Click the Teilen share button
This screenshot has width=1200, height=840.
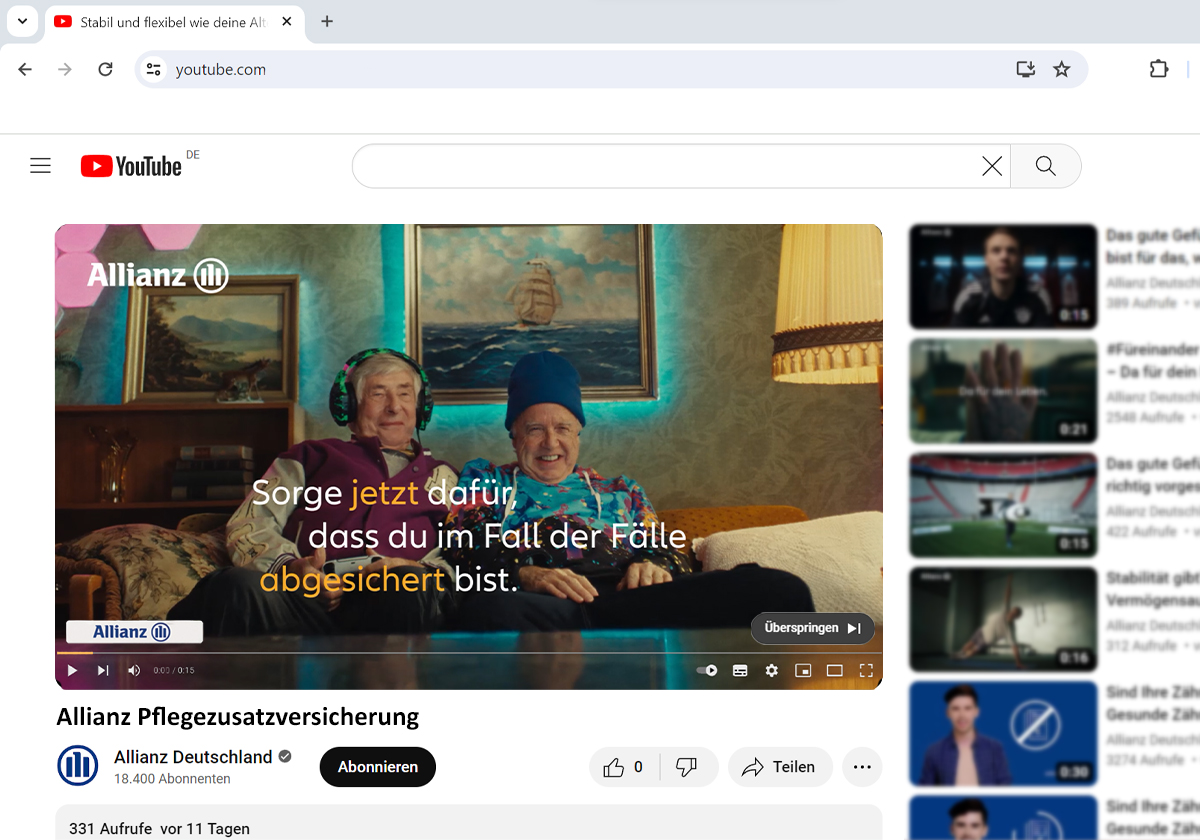pyautogui.click(x=780, y=767)
